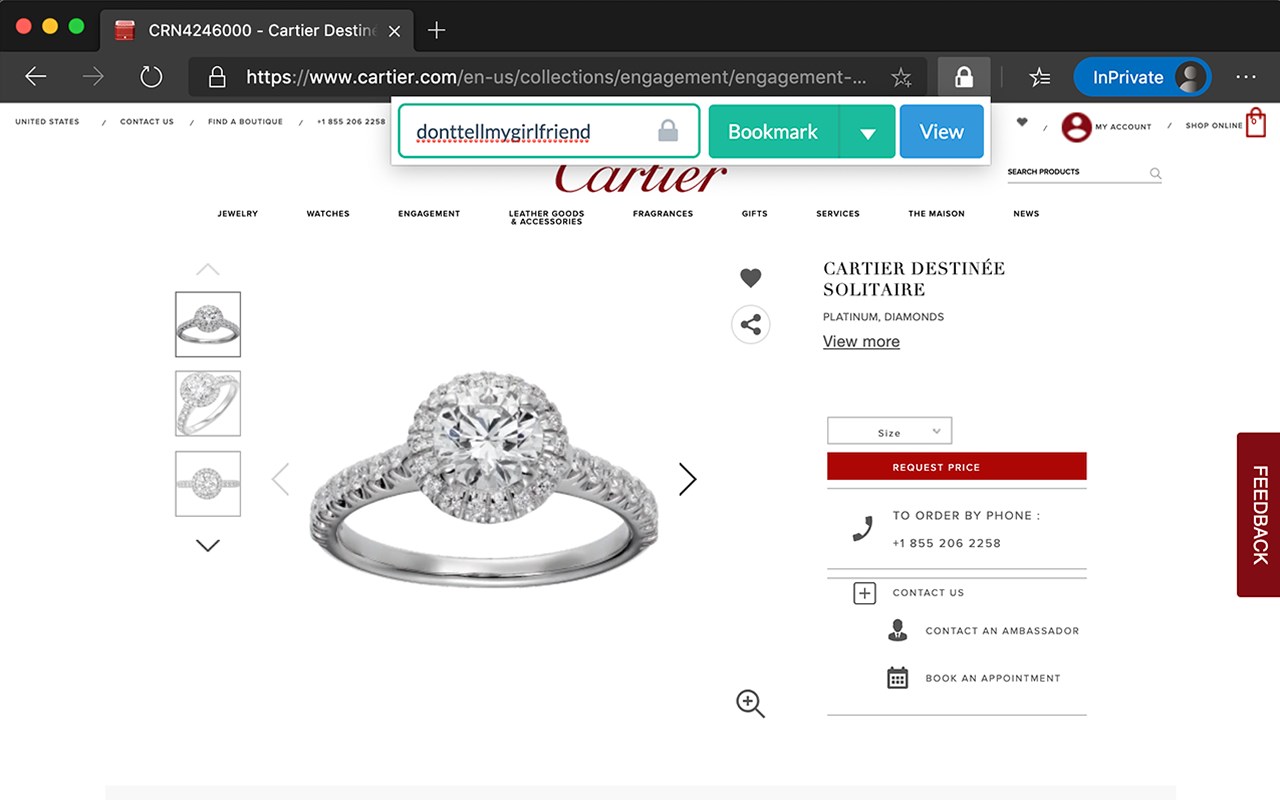Click Find a Boutique link
The width and height of the screenshot is (1280, 800).
245,122
